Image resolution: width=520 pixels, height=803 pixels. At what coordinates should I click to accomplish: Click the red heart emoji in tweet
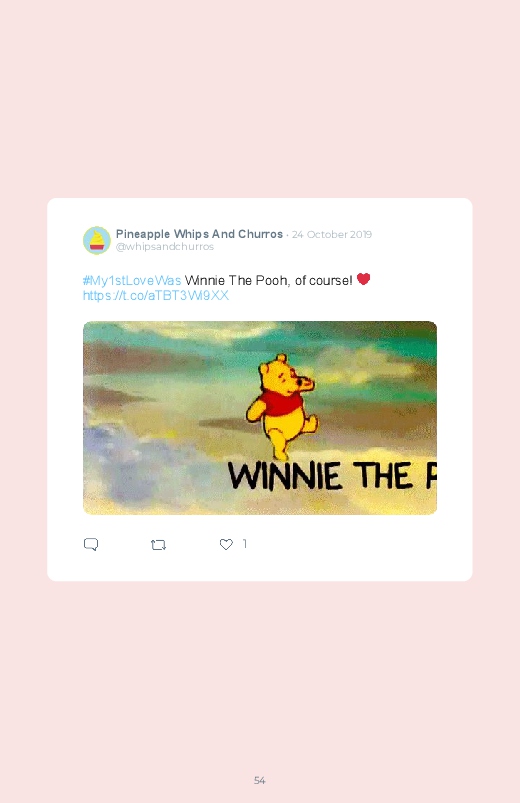click(x=363, y=279)
